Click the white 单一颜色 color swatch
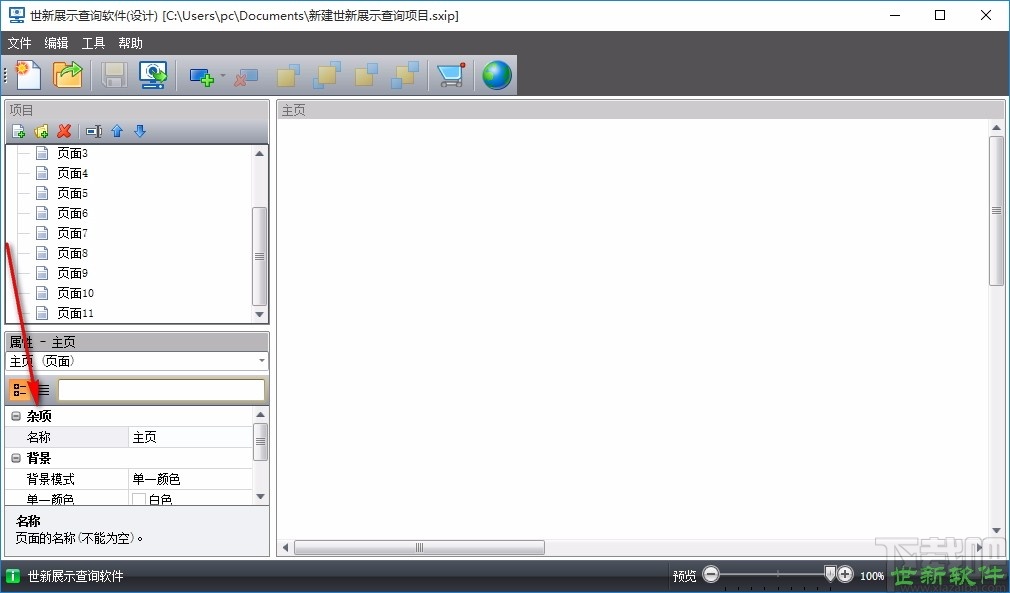The height and width of the screenshot is (593, 1010). [138, 499]
